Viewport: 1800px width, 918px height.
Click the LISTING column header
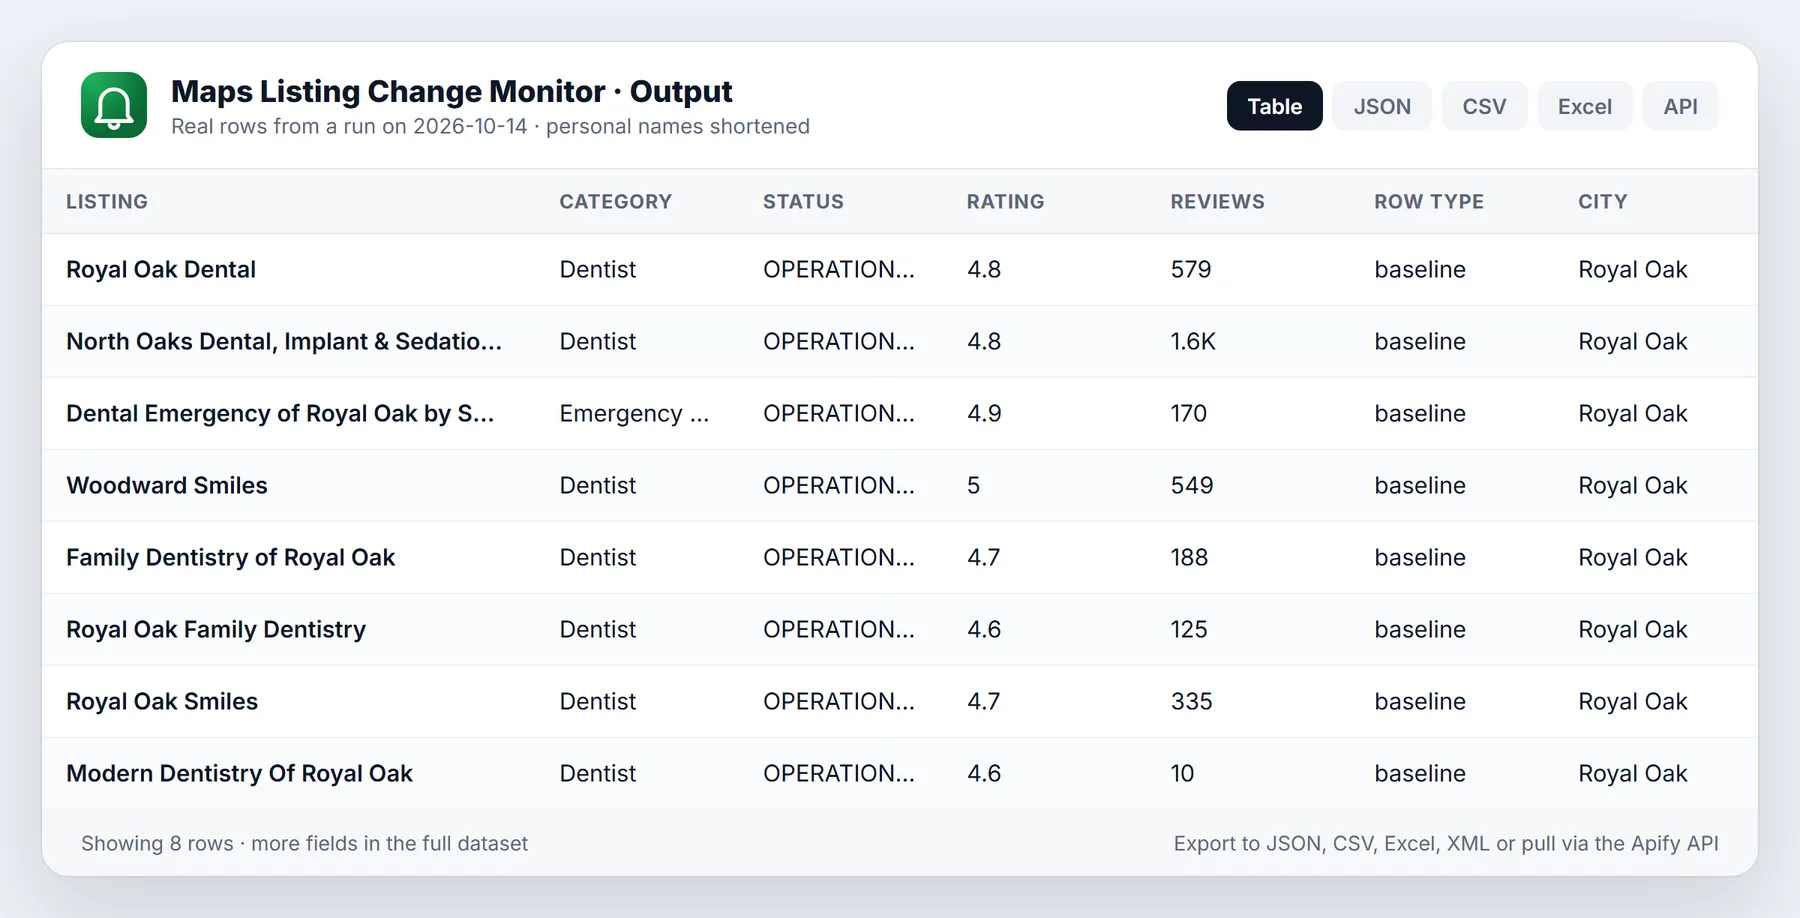point(107,202)
